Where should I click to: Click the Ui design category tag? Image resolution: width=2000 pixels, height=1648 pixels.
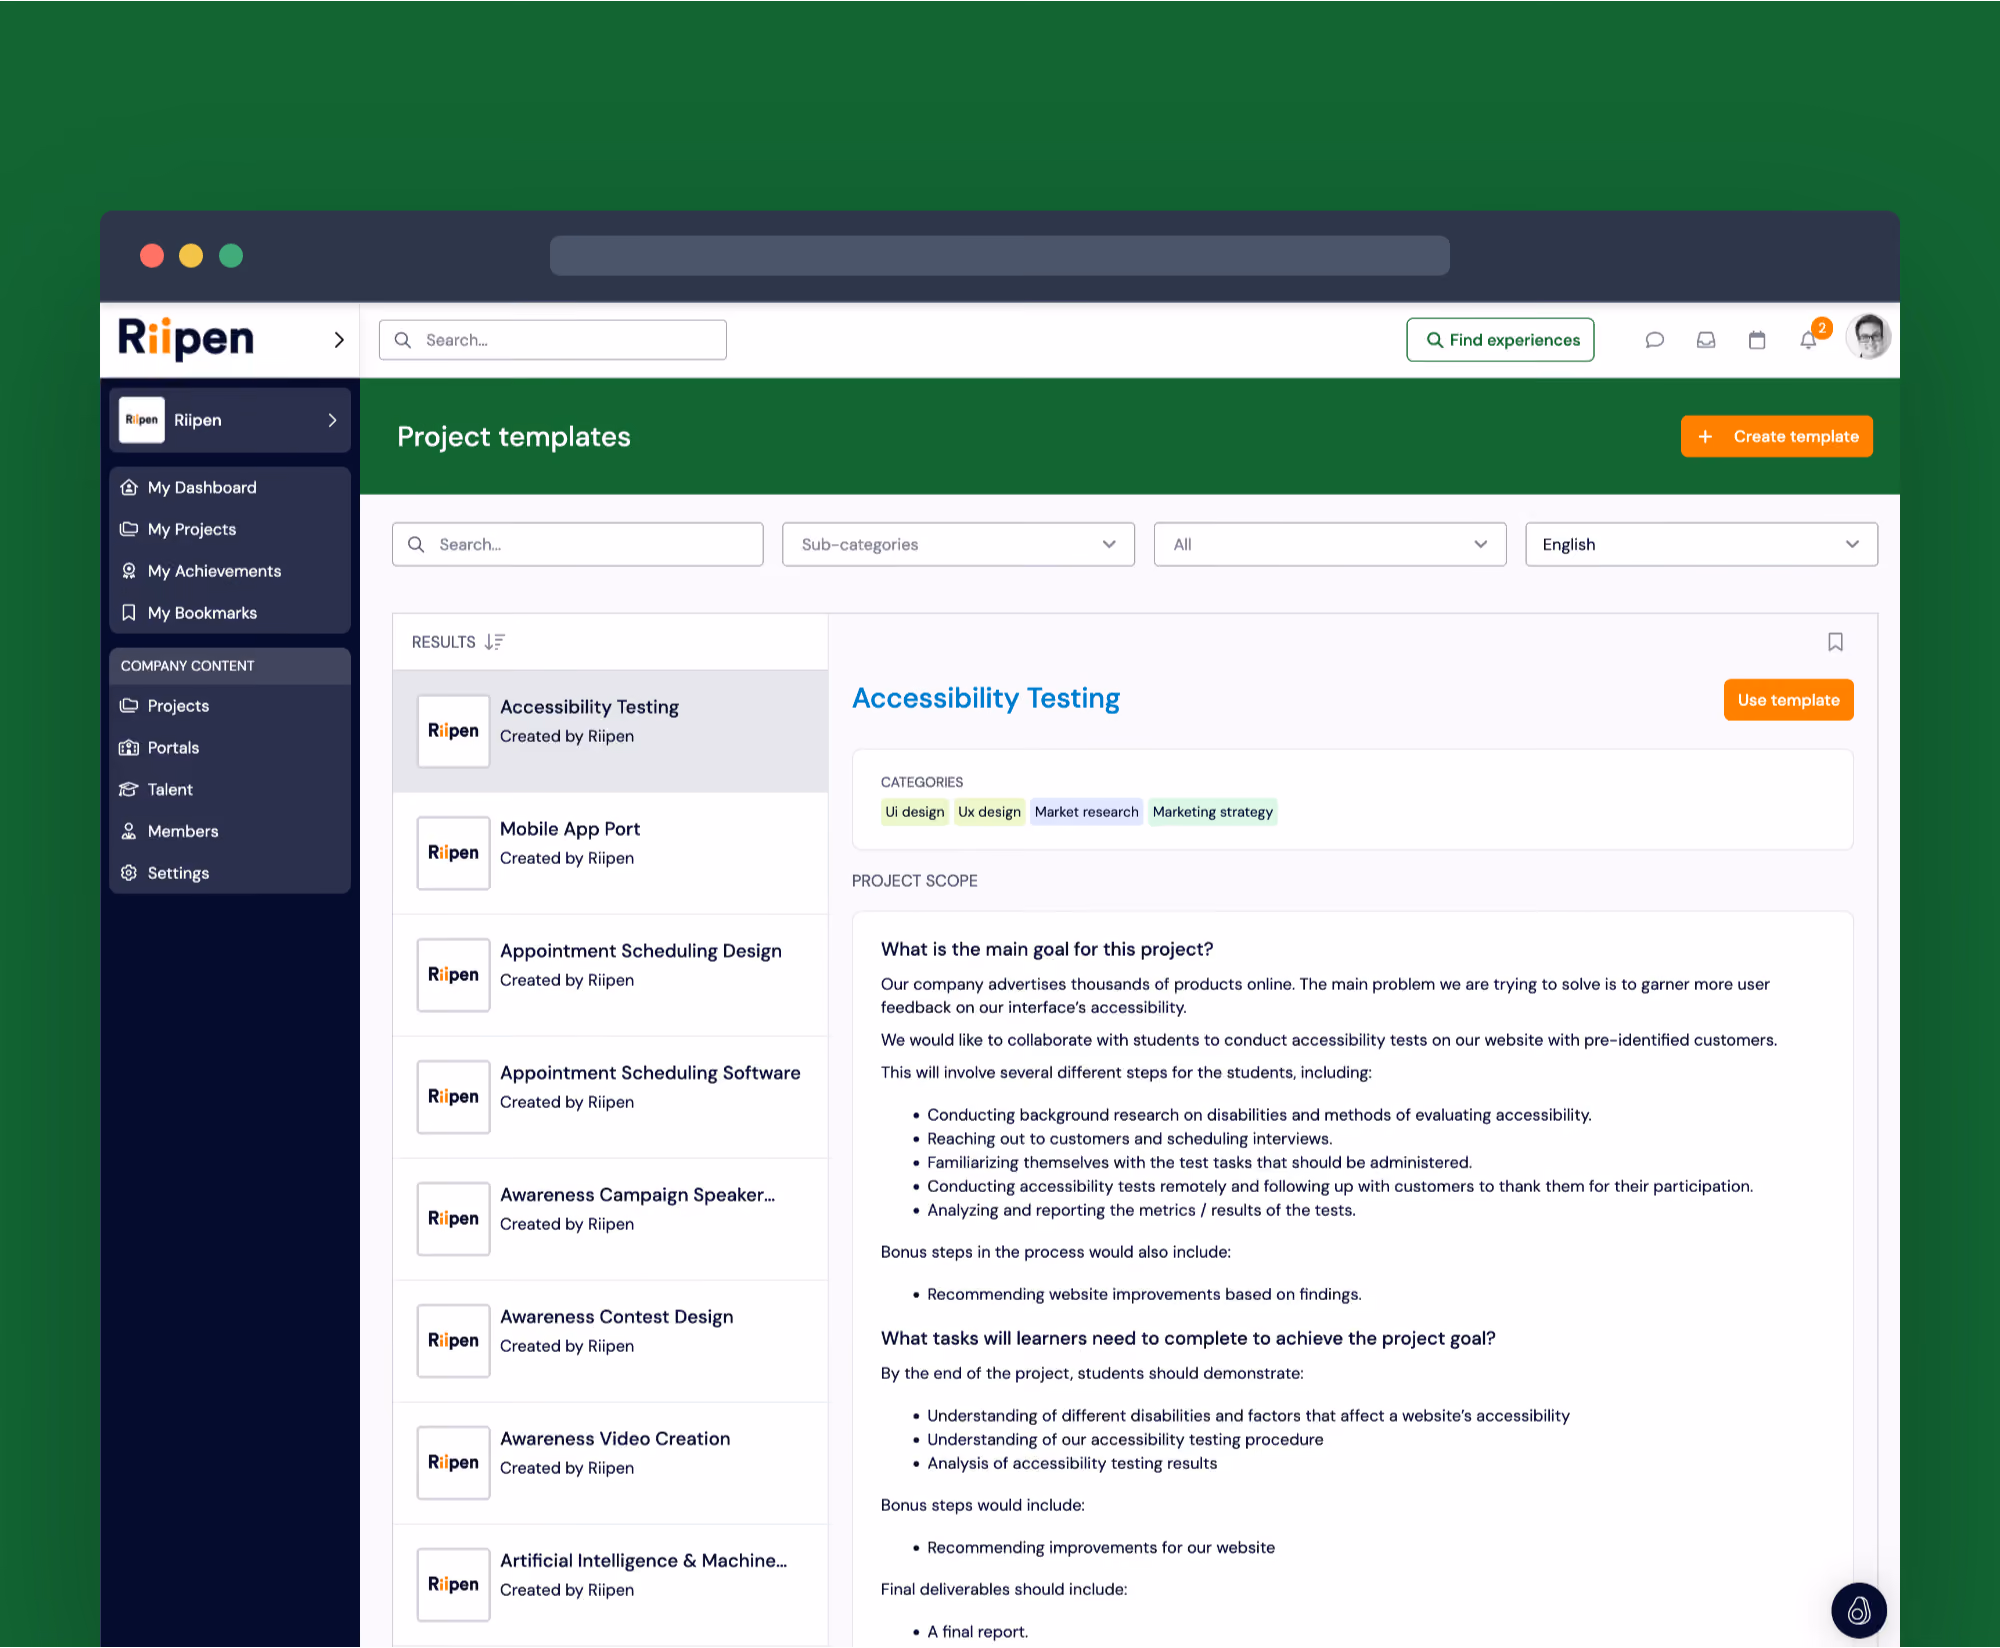coord(914,812)
